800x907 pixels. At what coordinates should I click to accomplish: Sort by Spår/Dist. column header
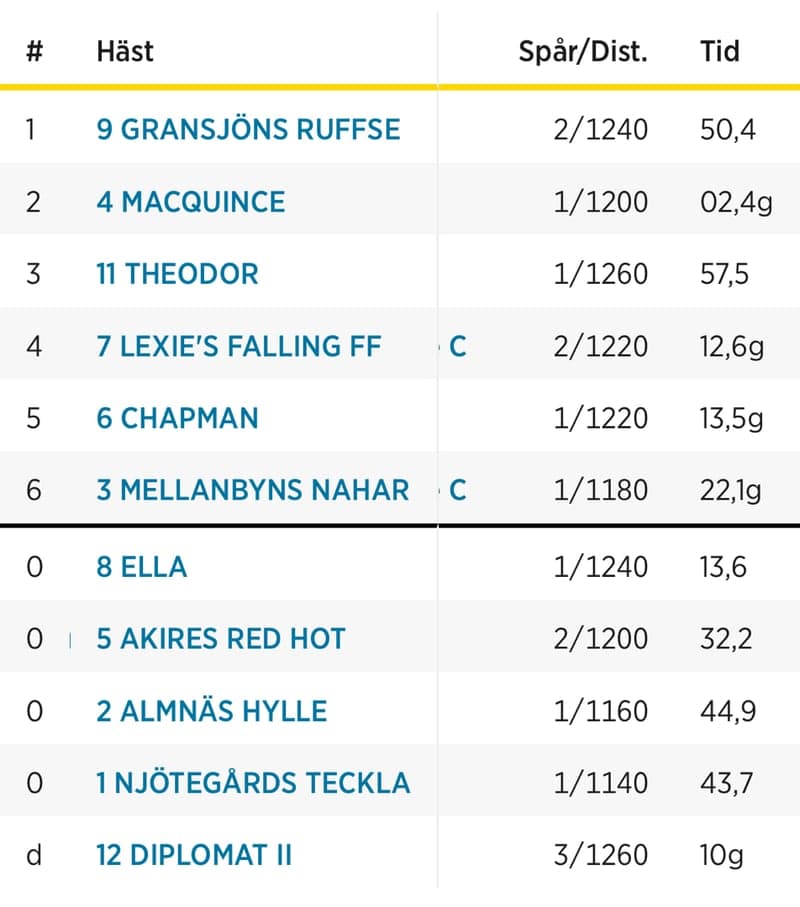click(x=582, y=51)
